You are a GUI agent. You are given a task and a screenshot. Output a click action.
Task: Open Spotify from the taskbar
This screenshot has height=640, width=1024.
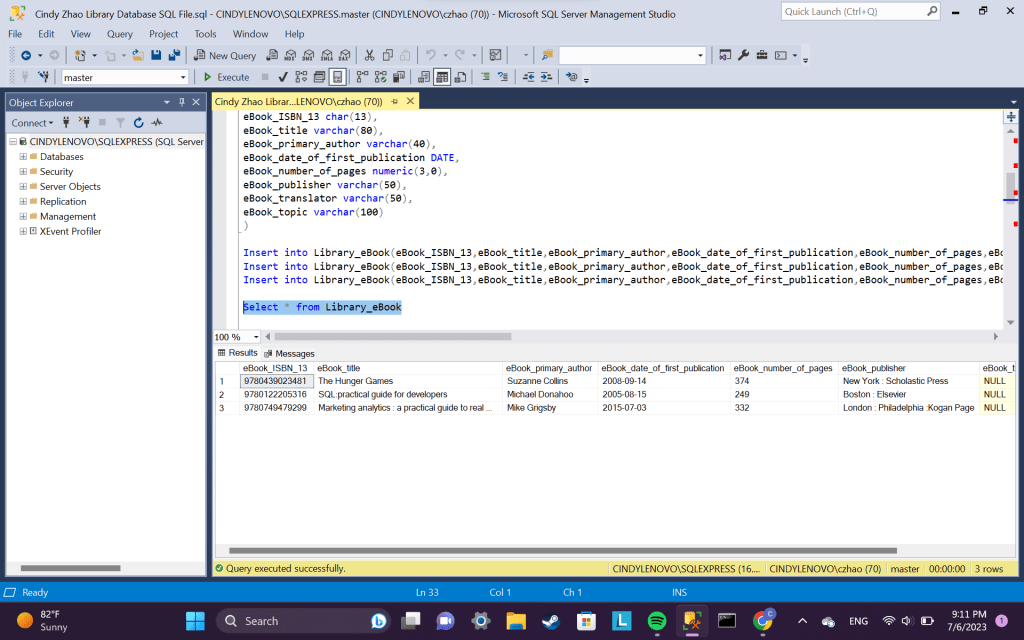click(x=657, y=621)
